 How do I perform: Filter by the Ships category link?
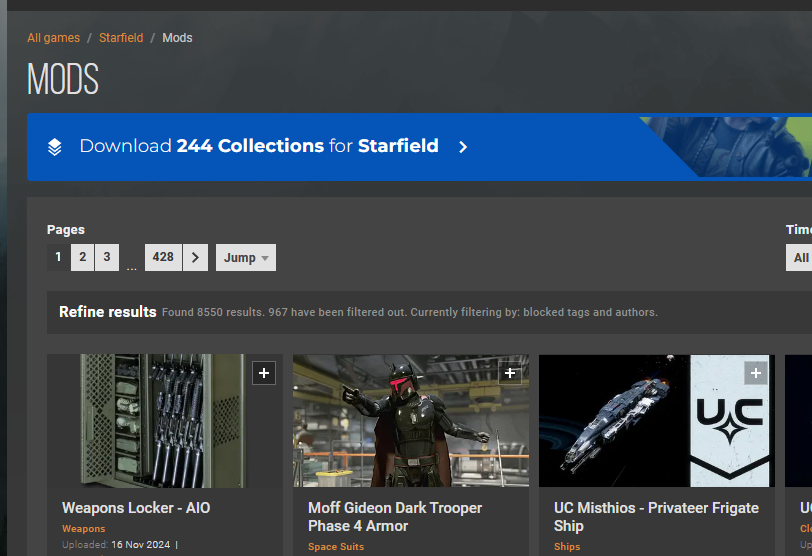(567, 547)
